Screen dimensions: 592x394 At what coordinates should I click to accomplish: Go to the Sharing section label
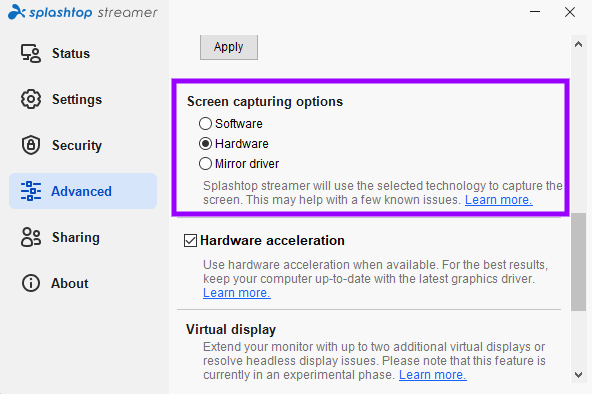click(76, 237)
